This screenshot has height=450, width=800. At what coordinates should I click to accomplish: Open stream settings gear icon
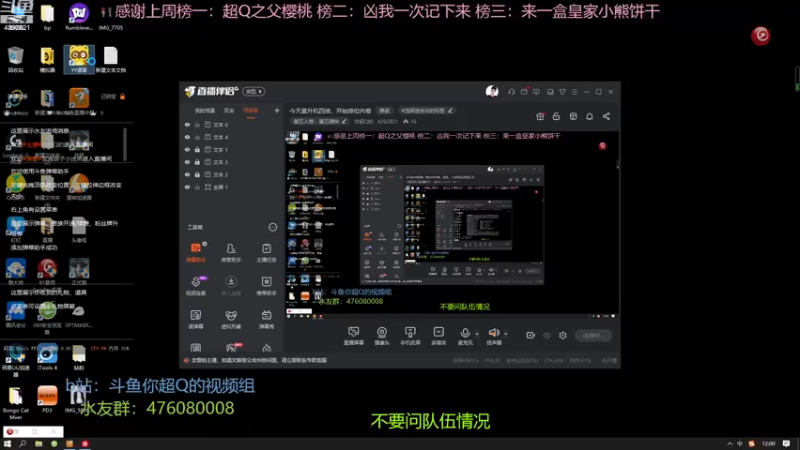coord(563,335)
